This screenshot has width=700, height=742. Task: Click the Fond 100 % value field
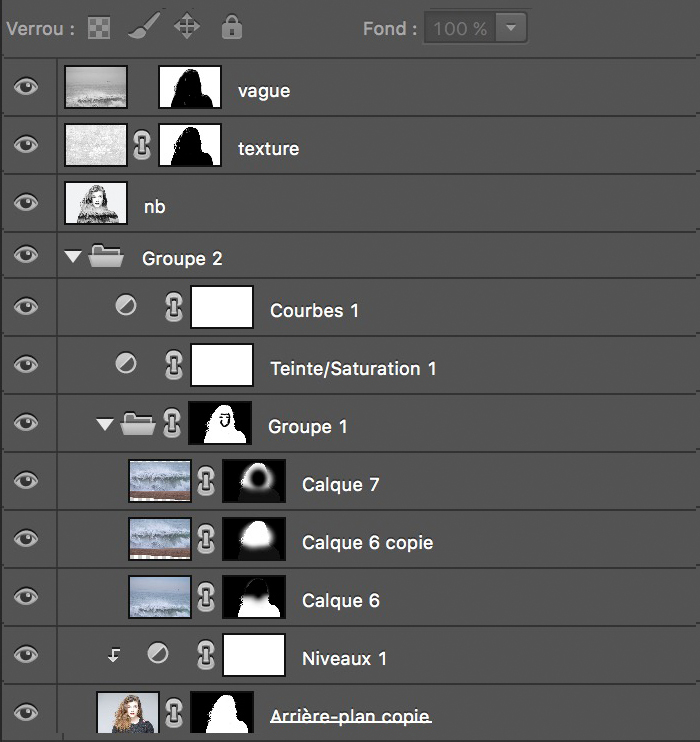pos(460,28)
